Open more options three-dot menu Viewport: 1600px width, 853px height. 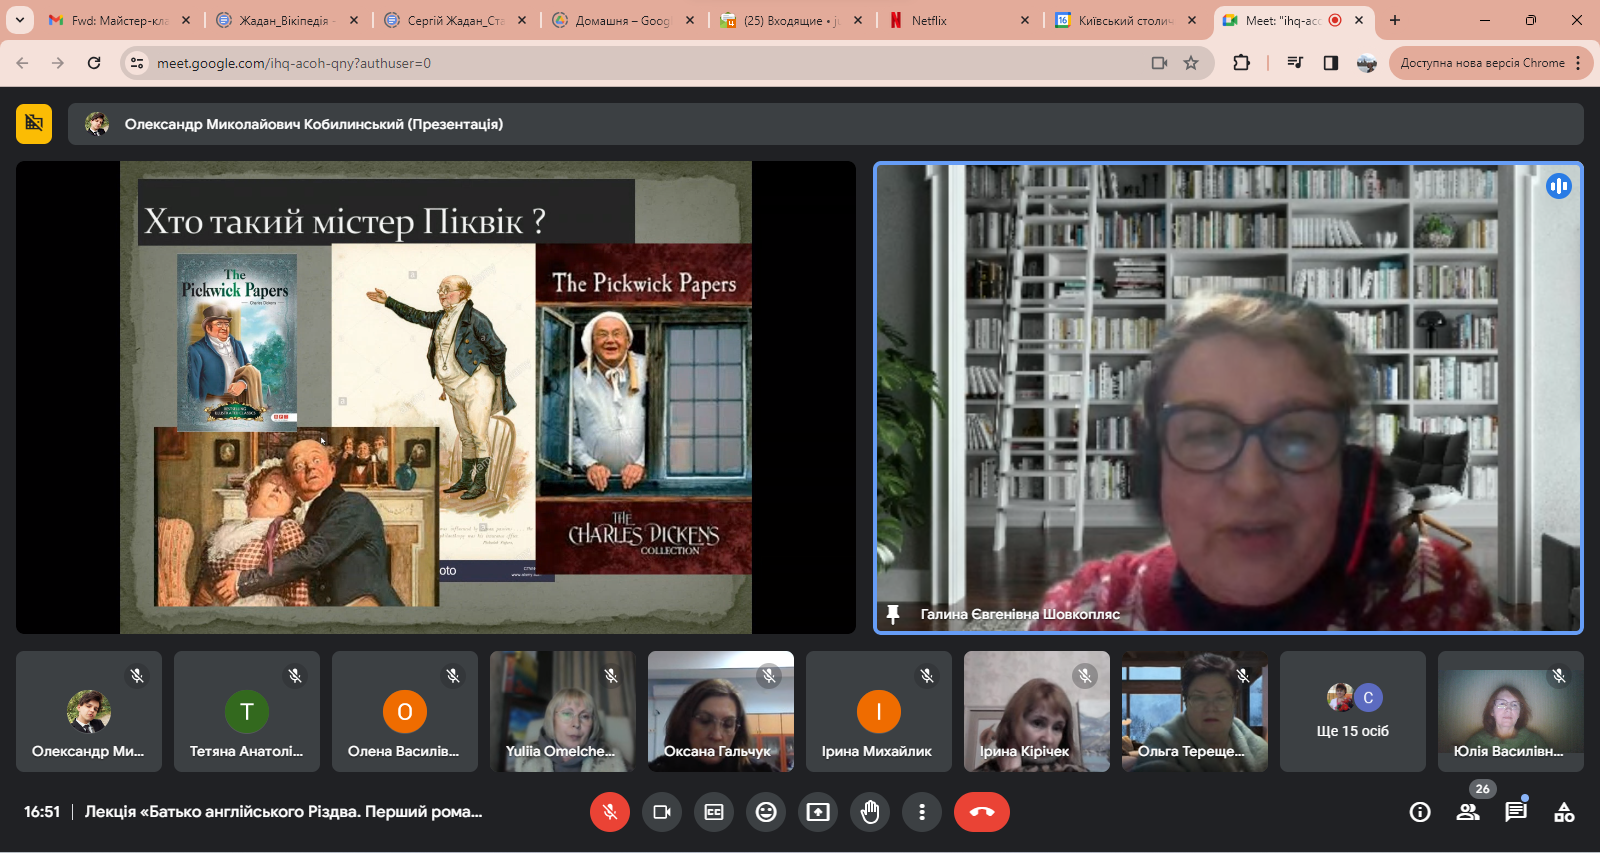922,812
